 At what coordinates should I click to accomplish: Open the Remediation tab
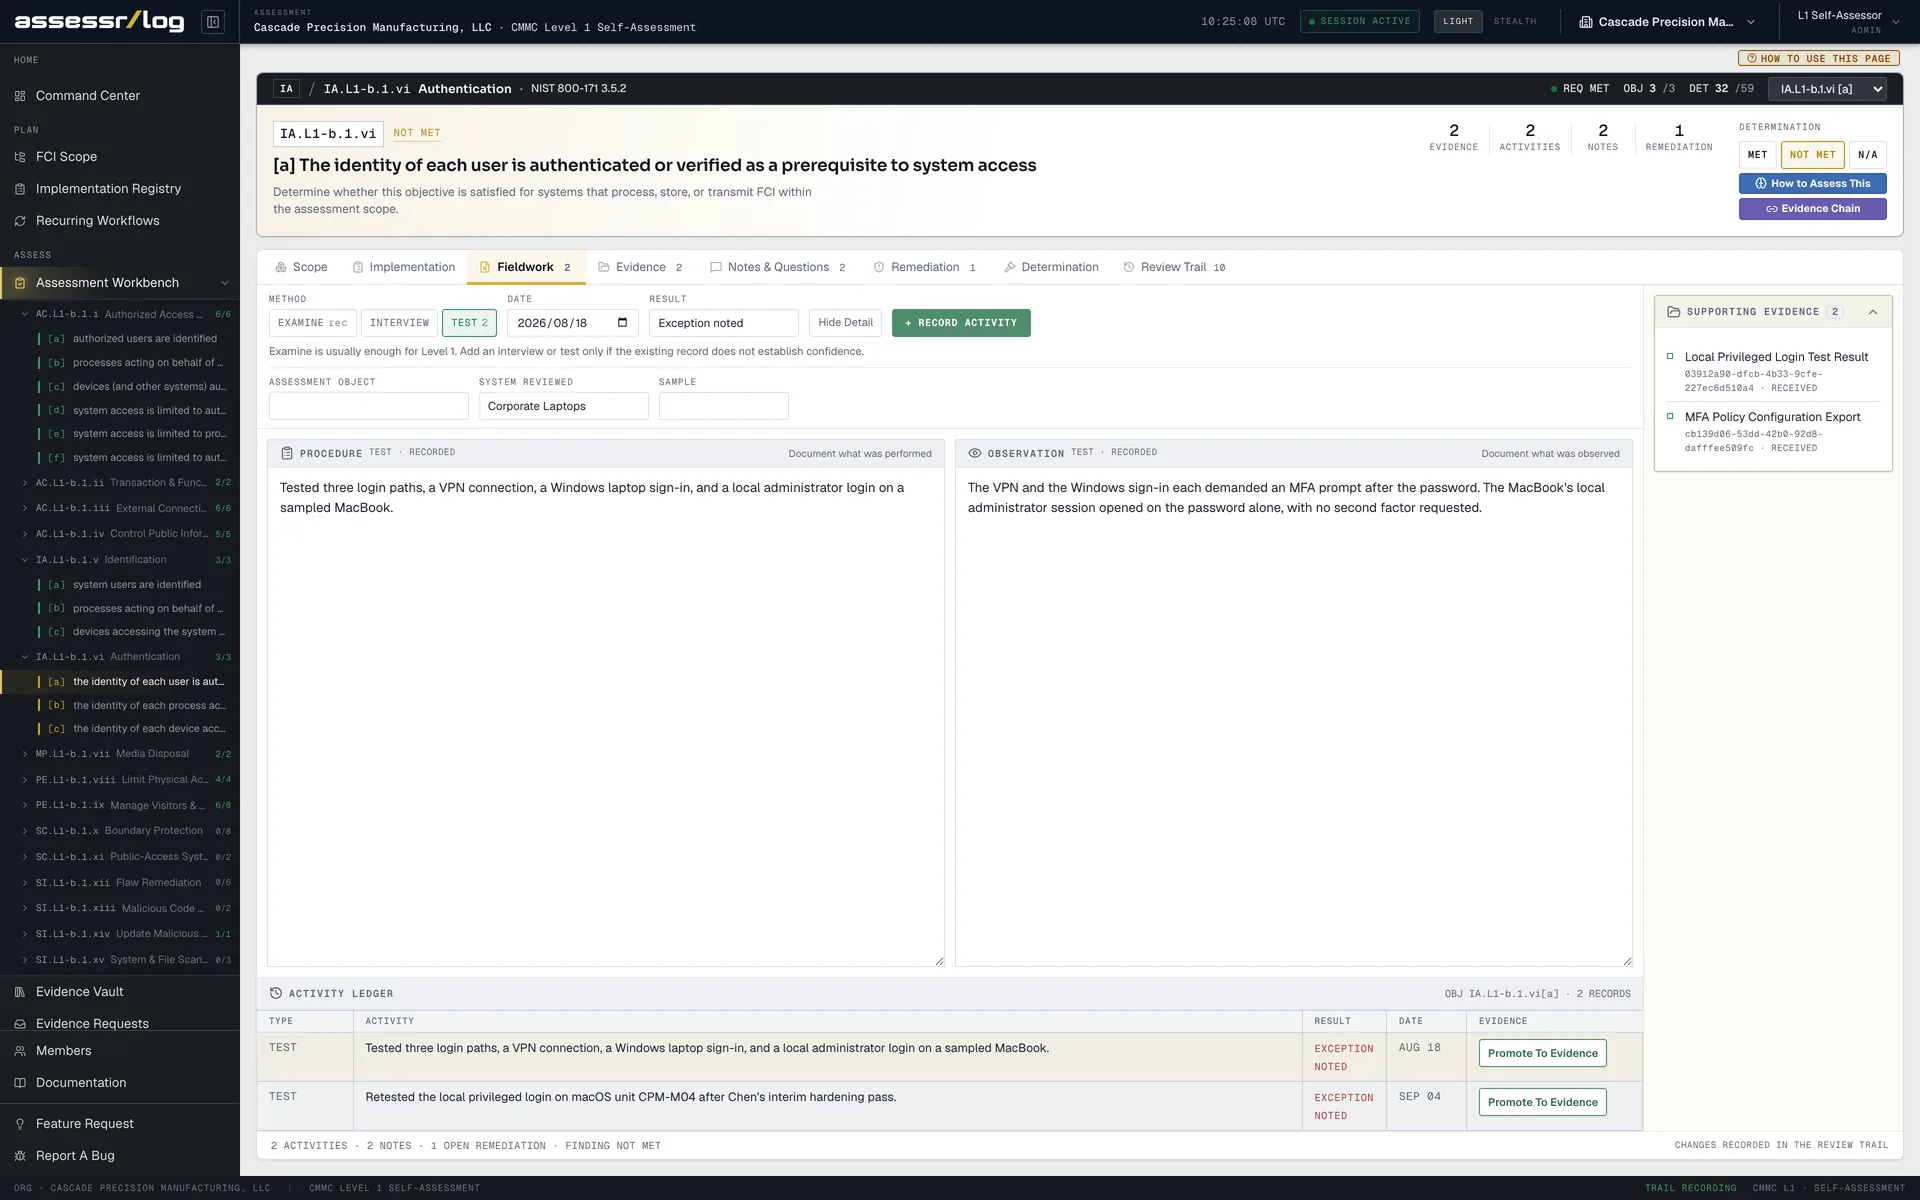924,267
